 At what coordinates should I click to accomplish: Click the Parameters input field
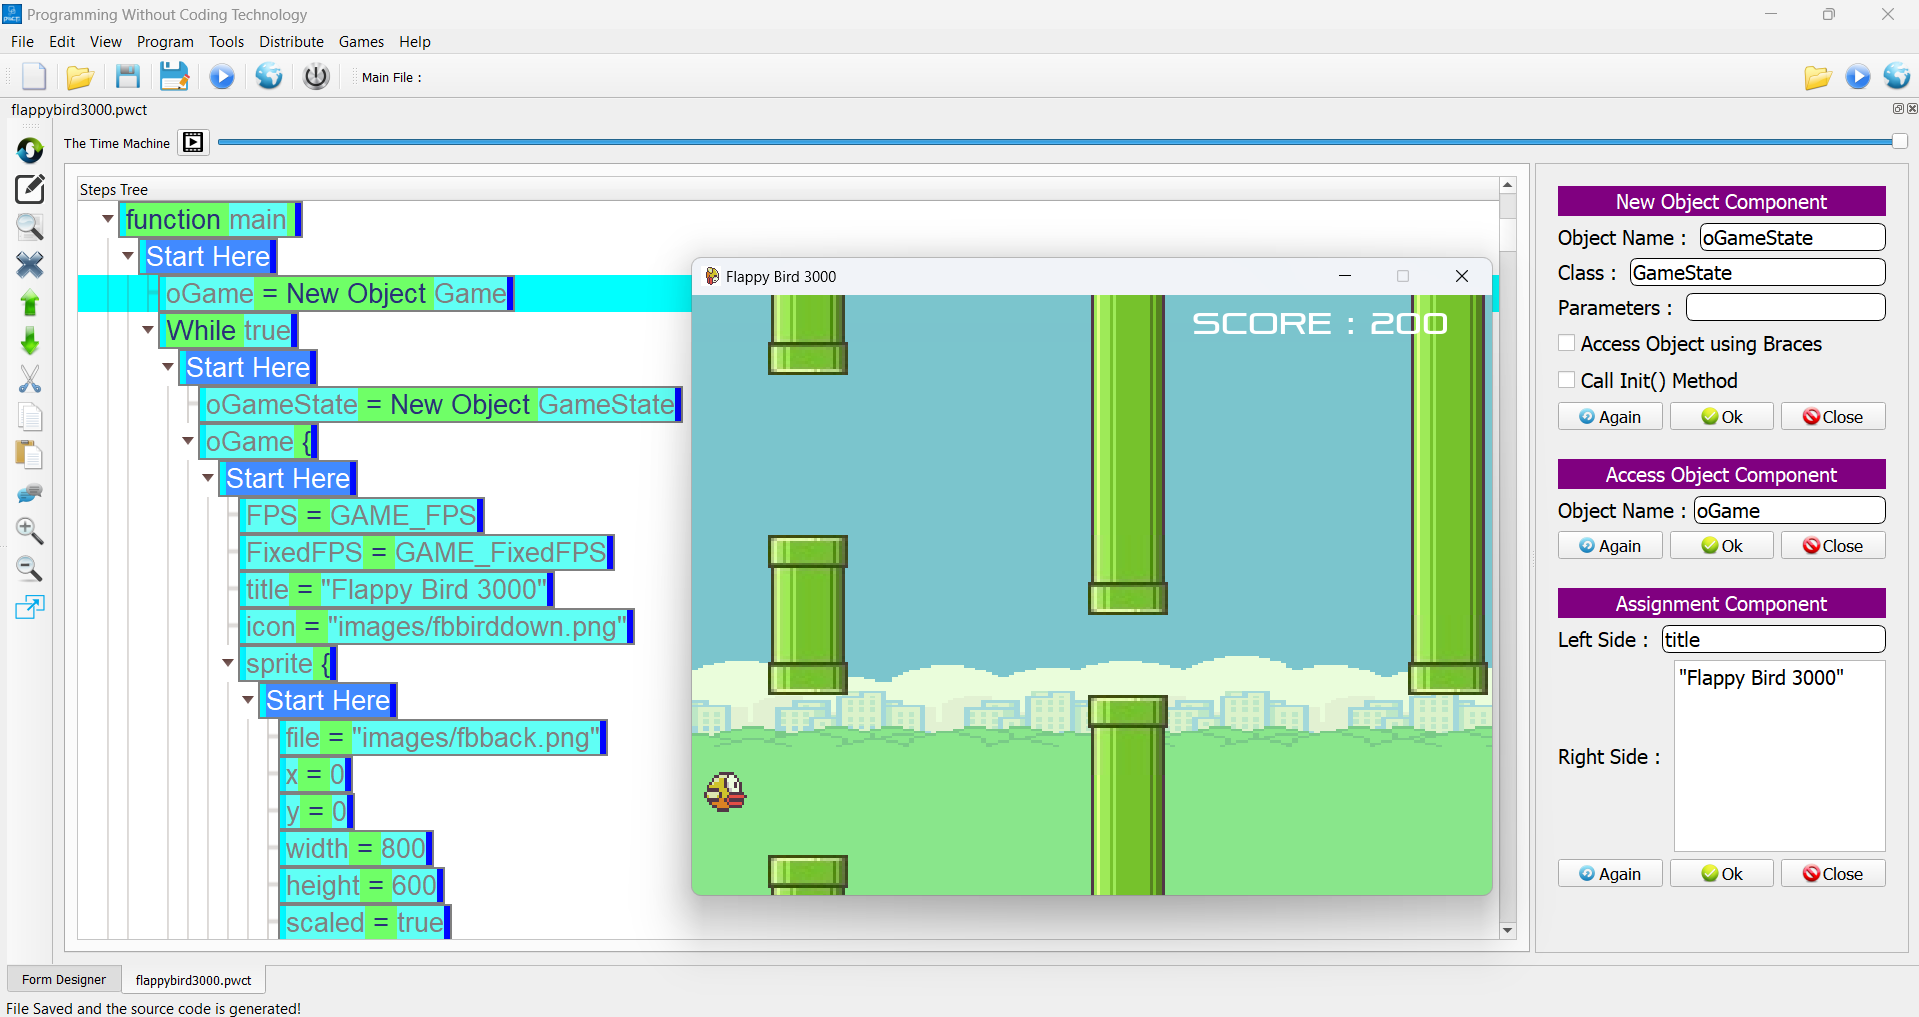click(x=1786, y=307)
